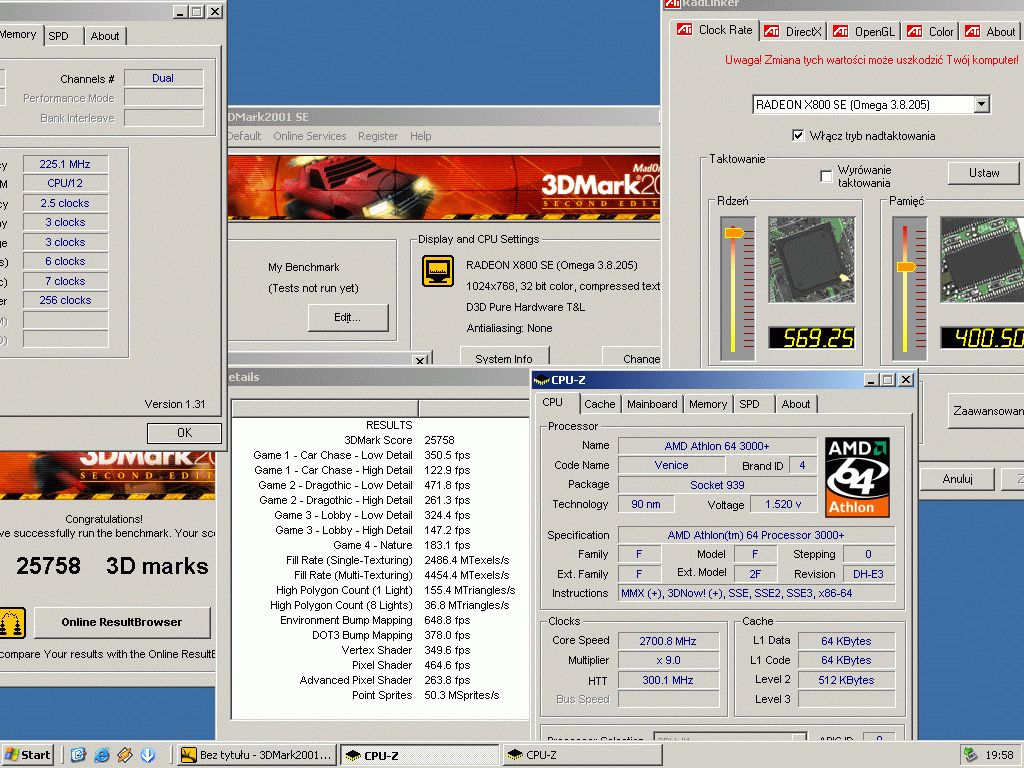Click the blue down-arrow quick launch icon
The width and height of the screenshot is (1024, 768).
click(x=148, y=755)
